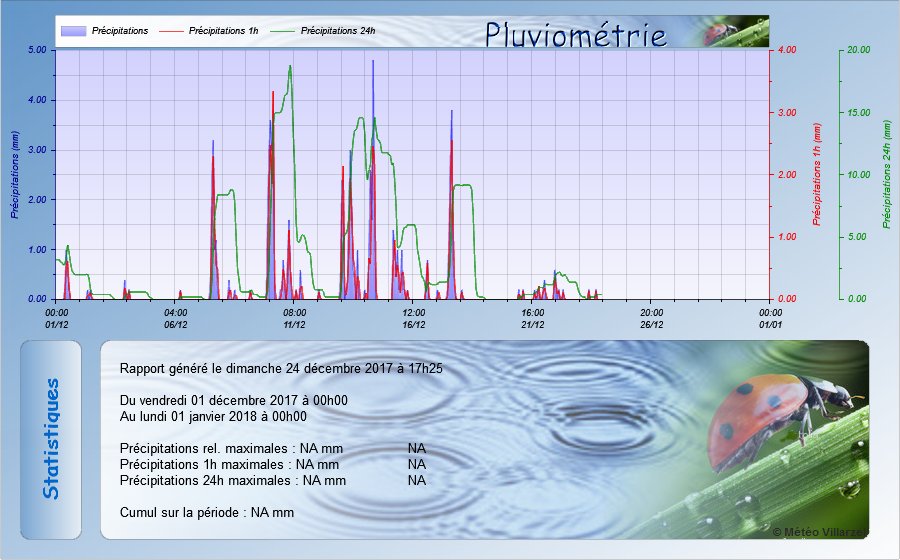
Task: Click the red axis value 4.00
Action: [x=787, y=50]
